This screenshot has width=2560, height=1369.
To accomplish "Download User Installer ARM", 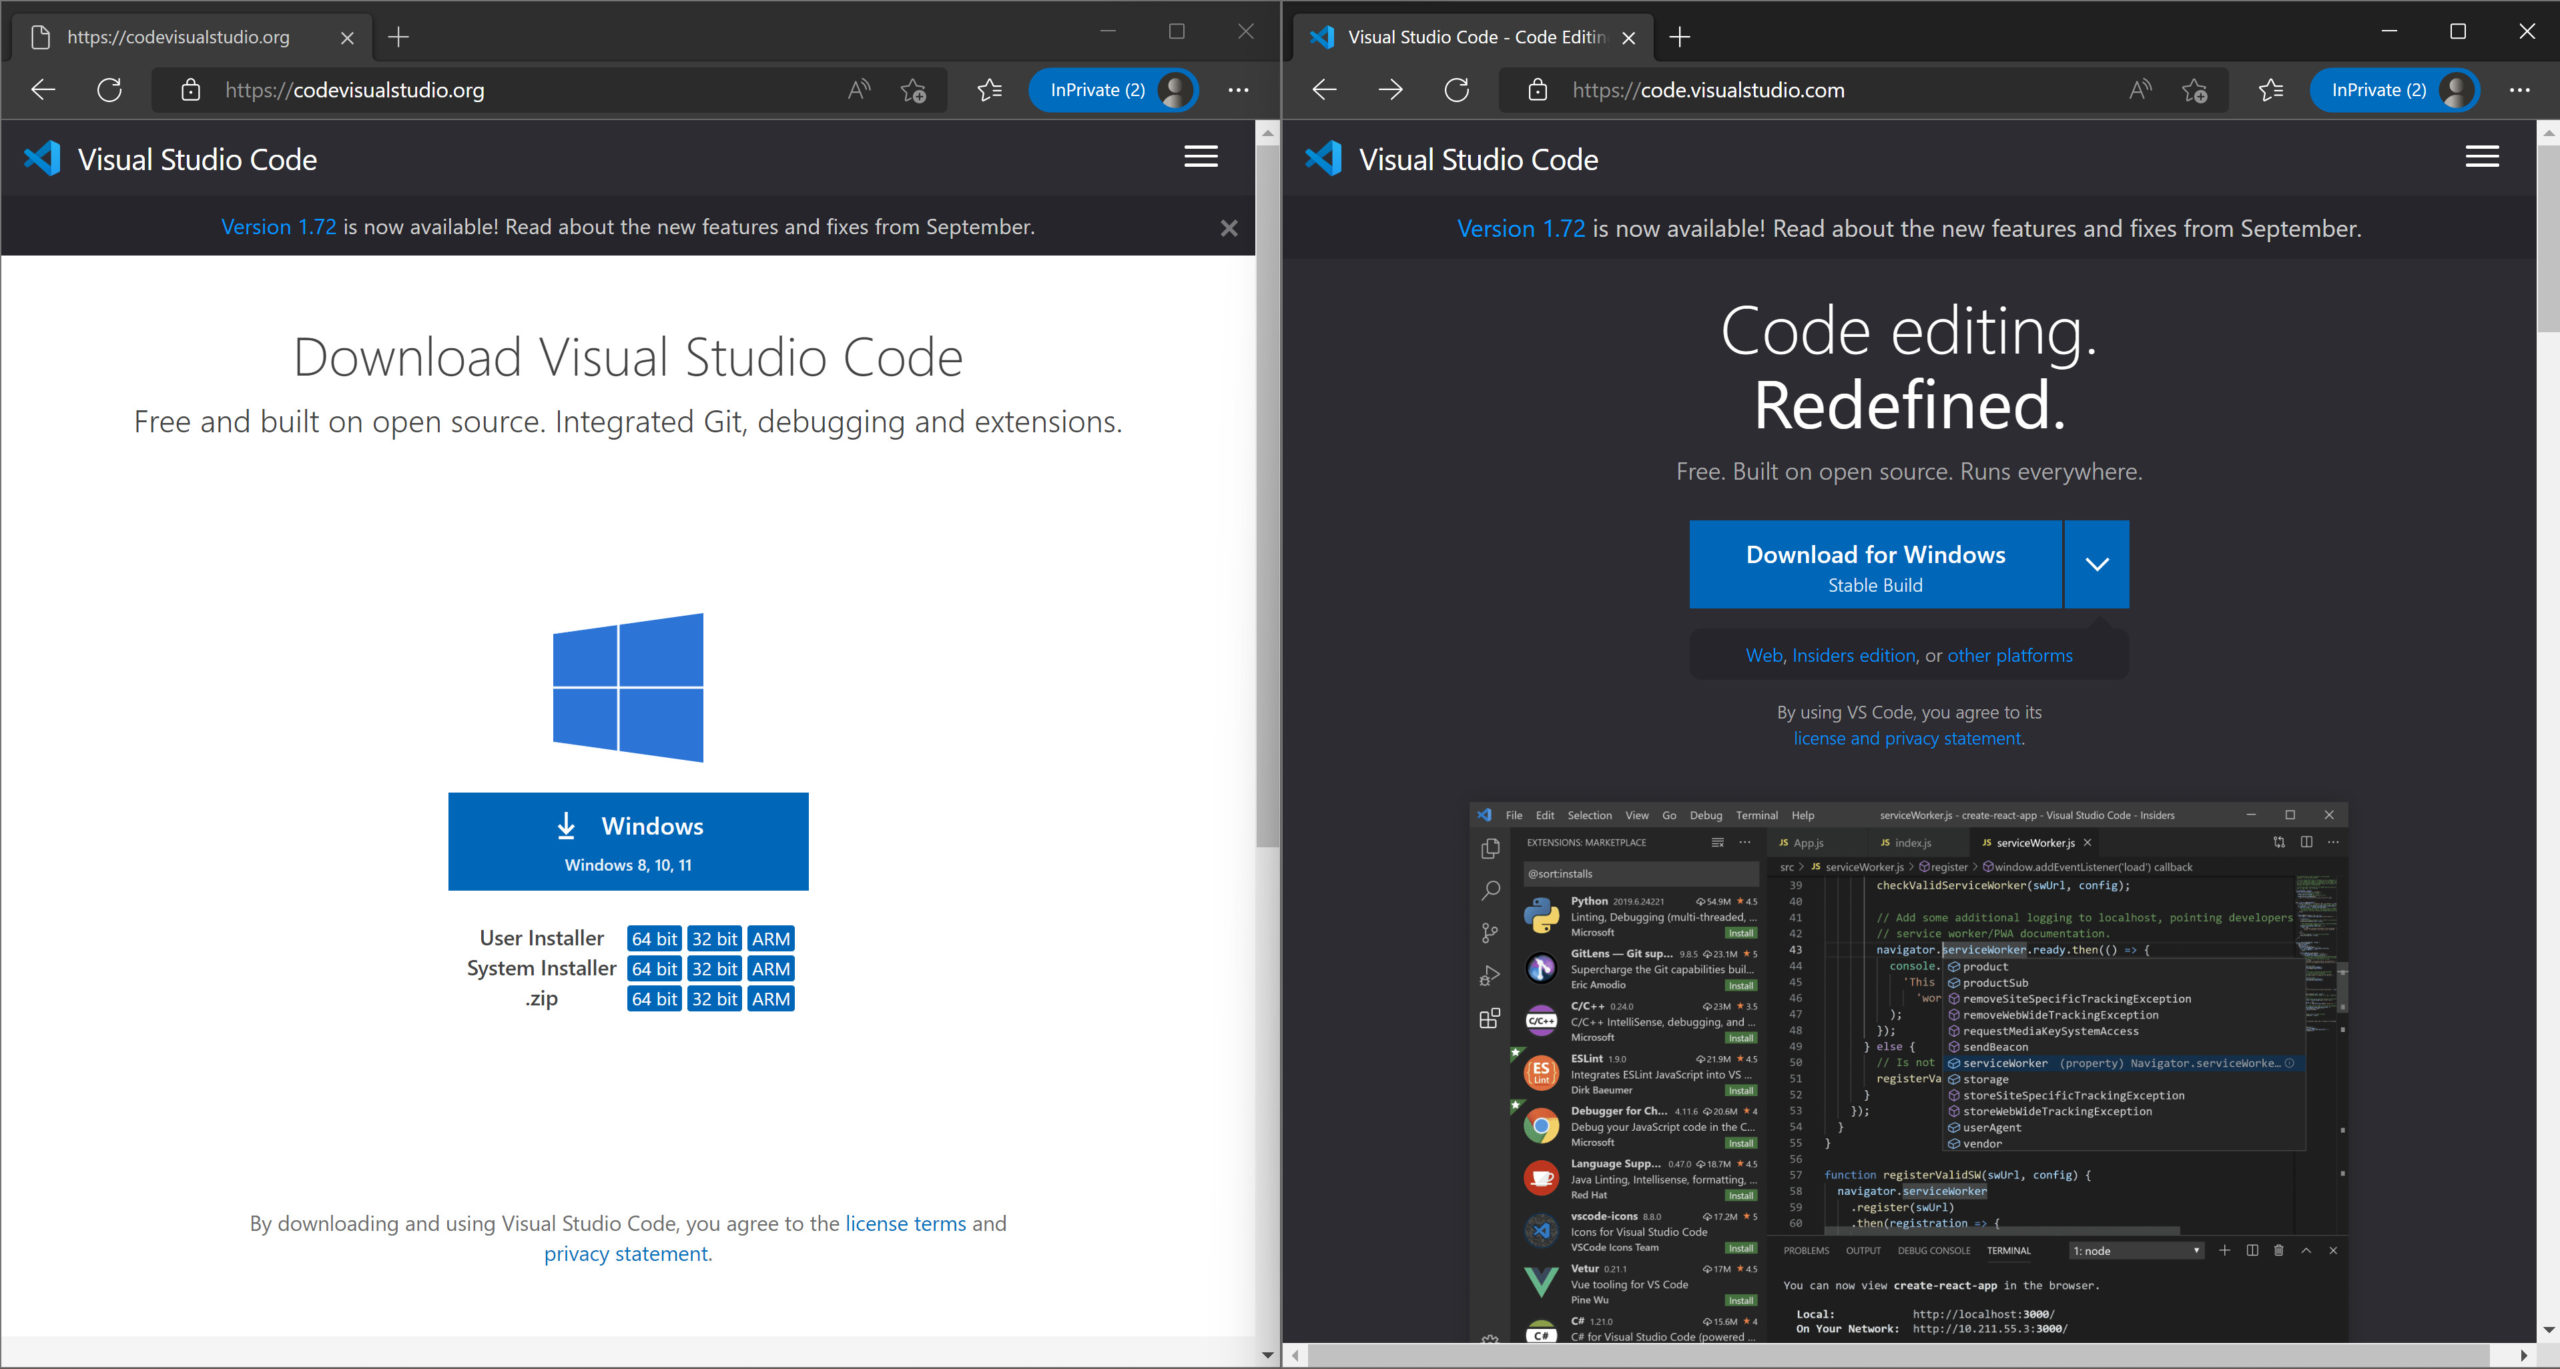I will [x=771, y=938].
